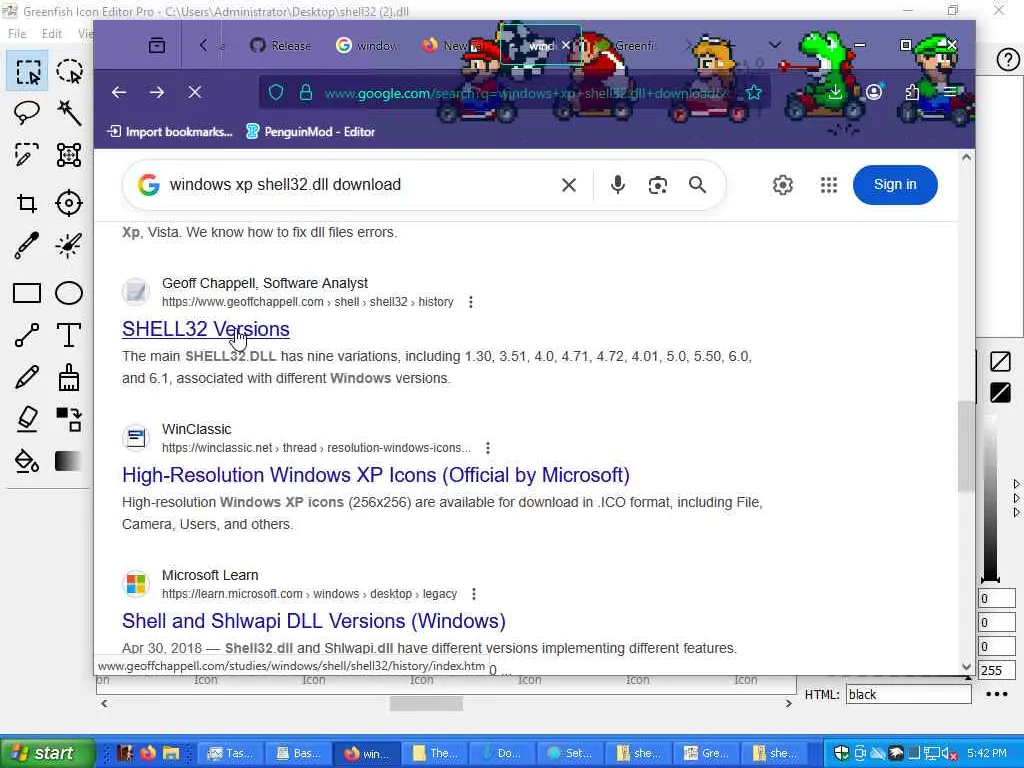Open more options for WinClassic result
Screen dimensions: 1024x768
(x=488, y=448)
